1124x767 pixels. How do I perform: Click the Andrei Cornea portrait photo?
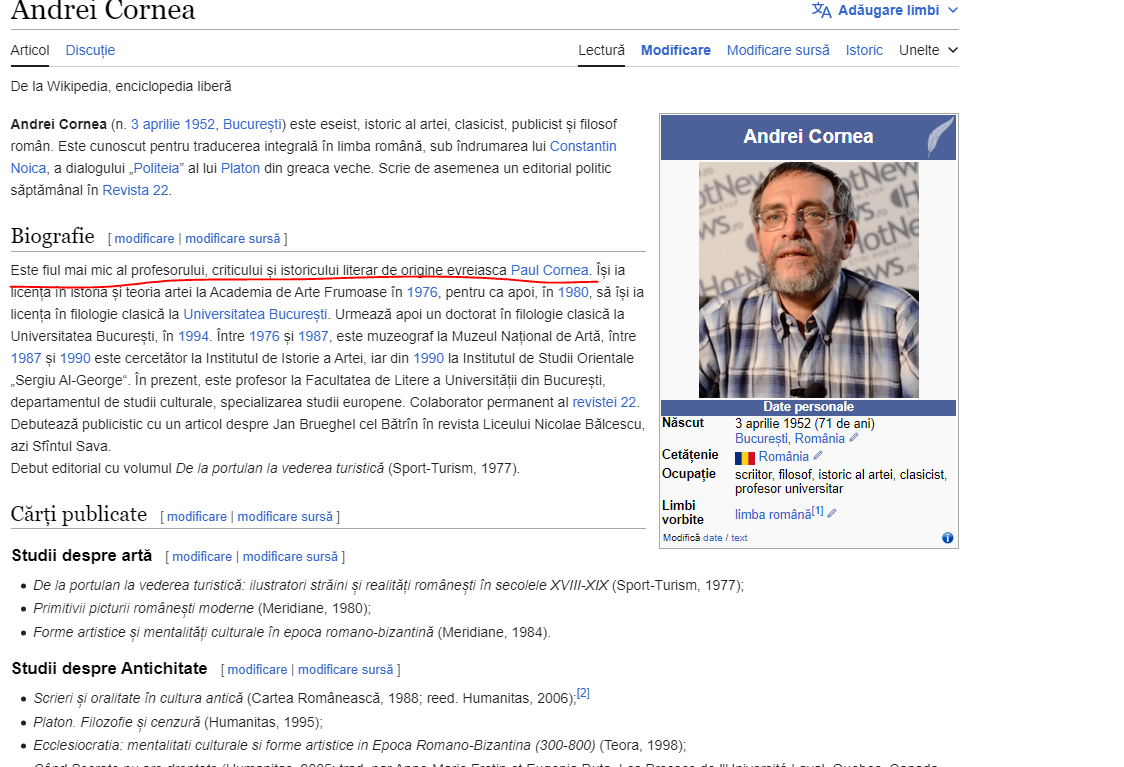pyautogui.click(x=808, y=280)
